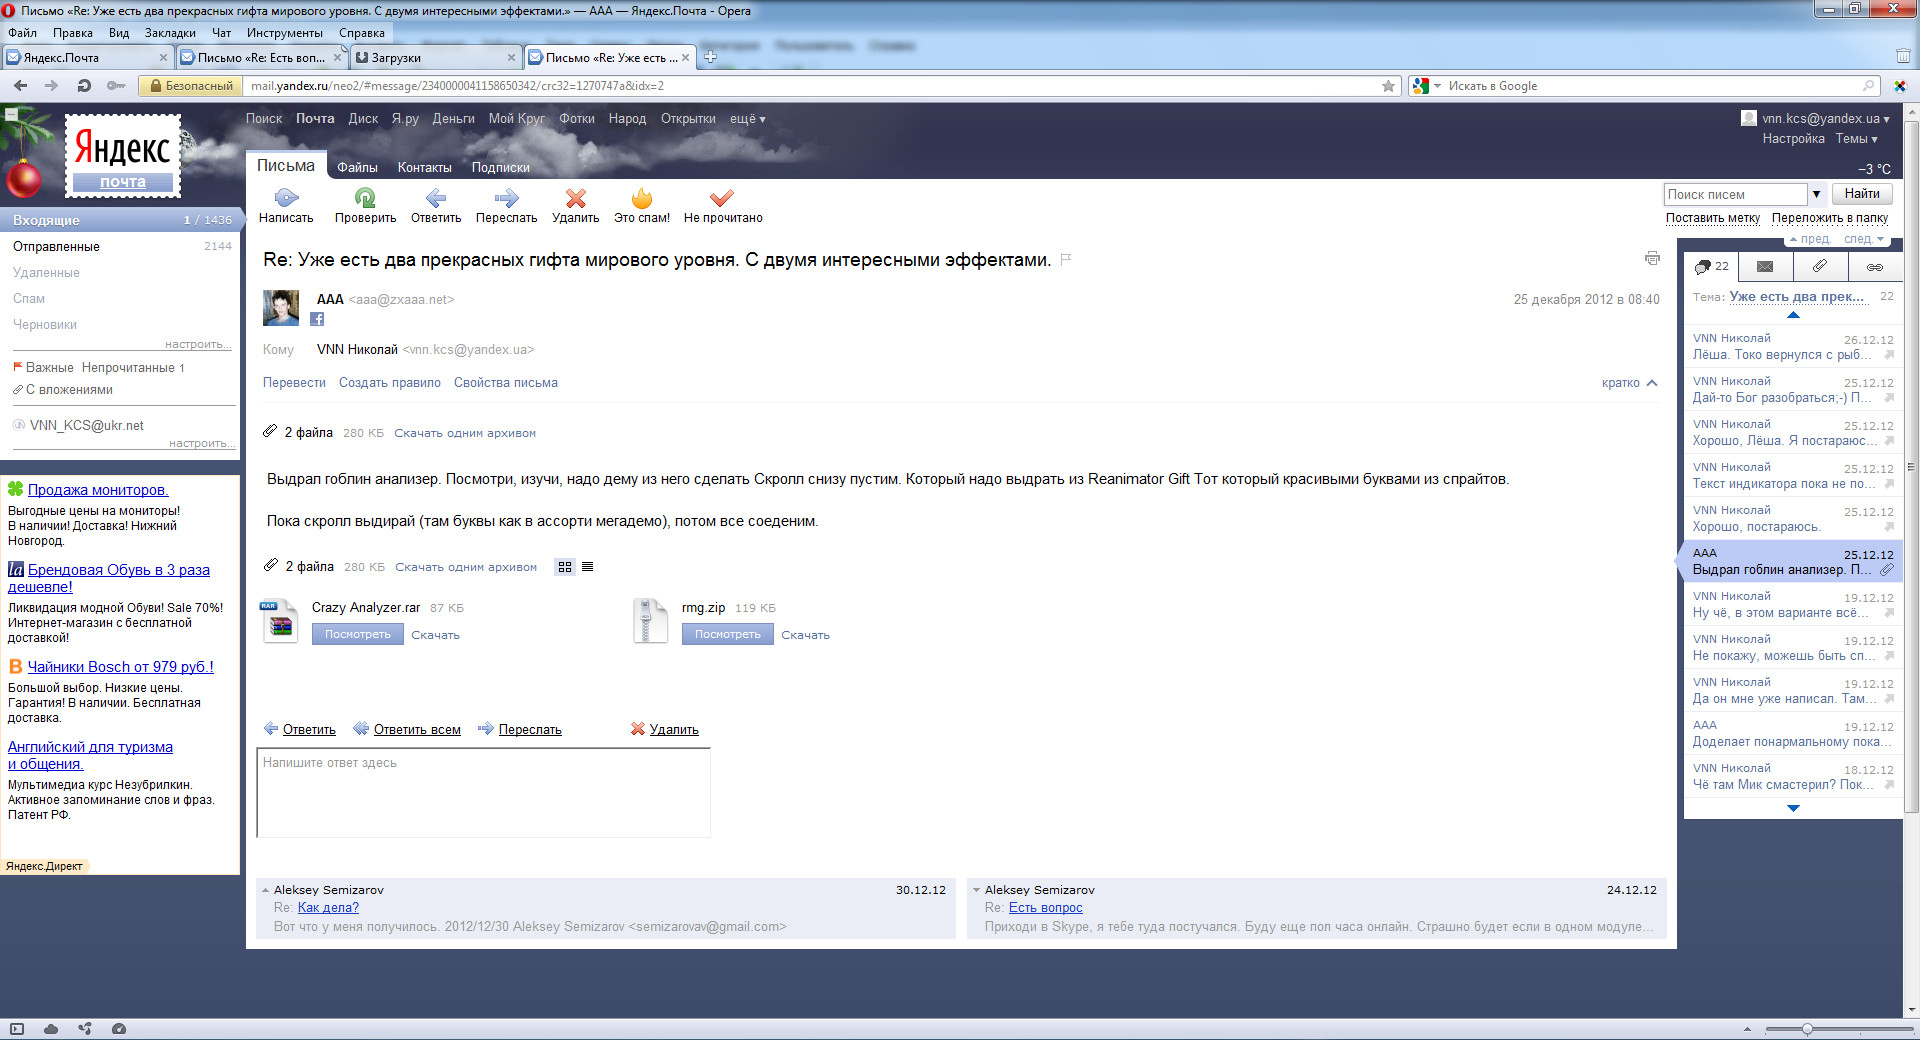Click the Написать compose icon
The image size is (1920, 1040).
(x=286, y=198)
